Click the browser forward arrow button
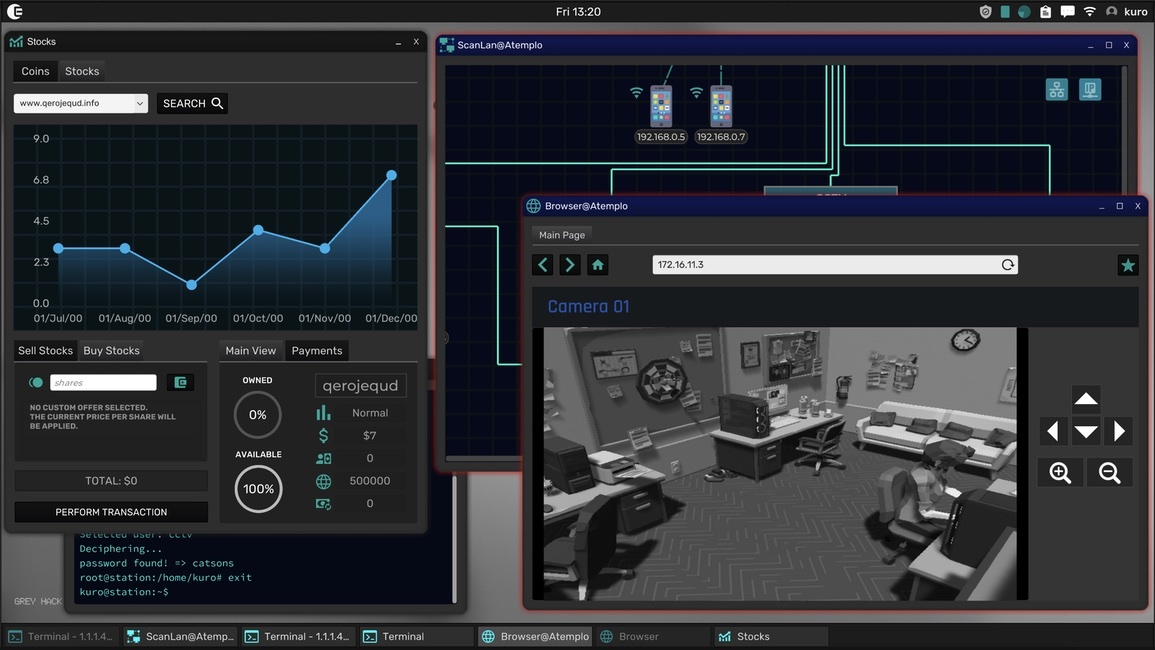 point(570,265)
